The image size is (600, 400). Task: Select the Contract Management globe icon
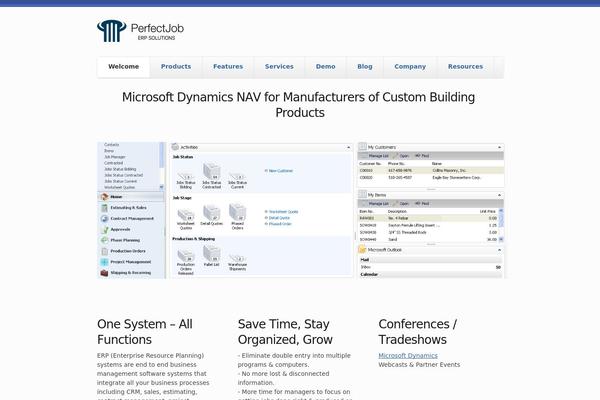104,219
